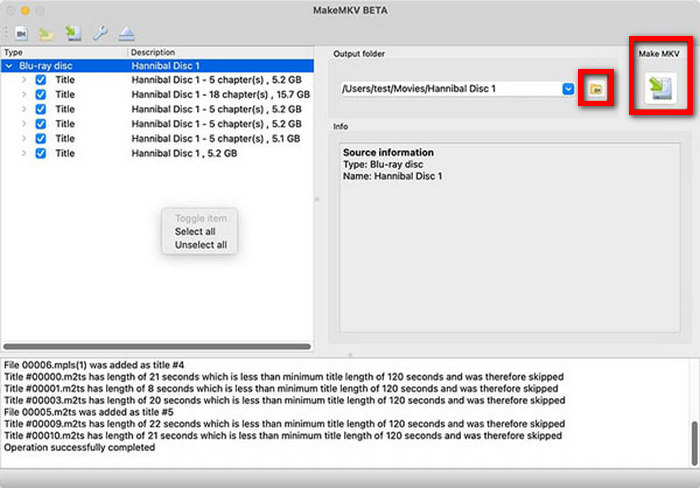The width and height of the screenshot is (700, 488).
Task: Click the horizontal scrollbar under the title list
Action: (x=157, y=346)
